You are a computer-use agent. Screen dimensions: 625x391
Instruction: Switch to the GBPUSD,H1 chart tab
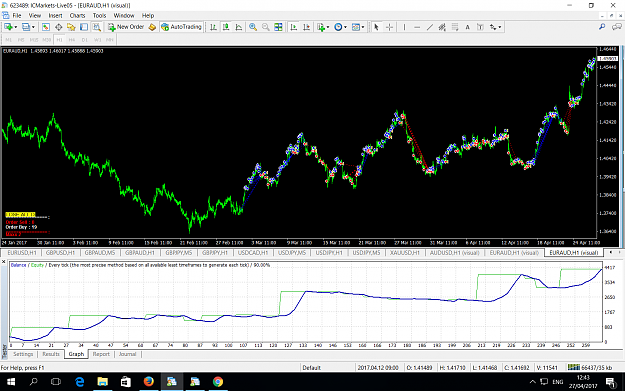(60, 253)
